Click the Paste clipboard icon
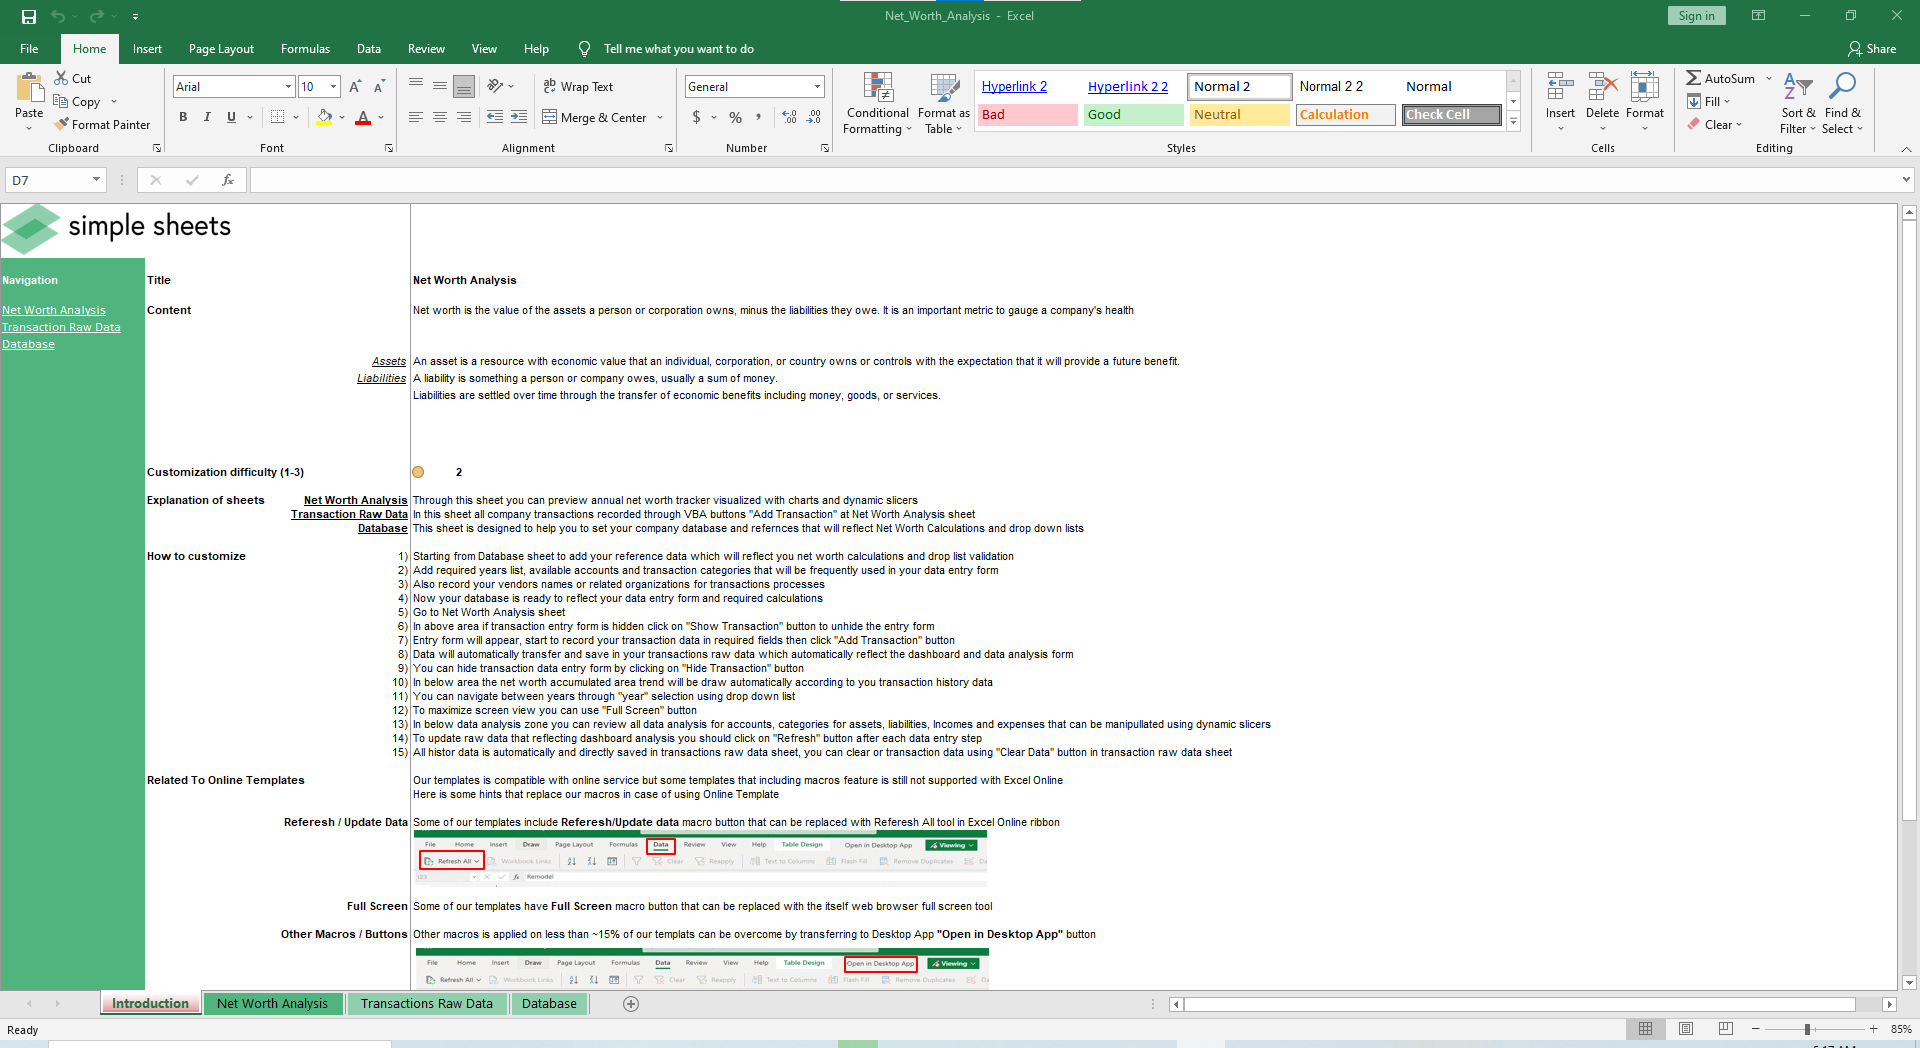 (x=29, y=90)
